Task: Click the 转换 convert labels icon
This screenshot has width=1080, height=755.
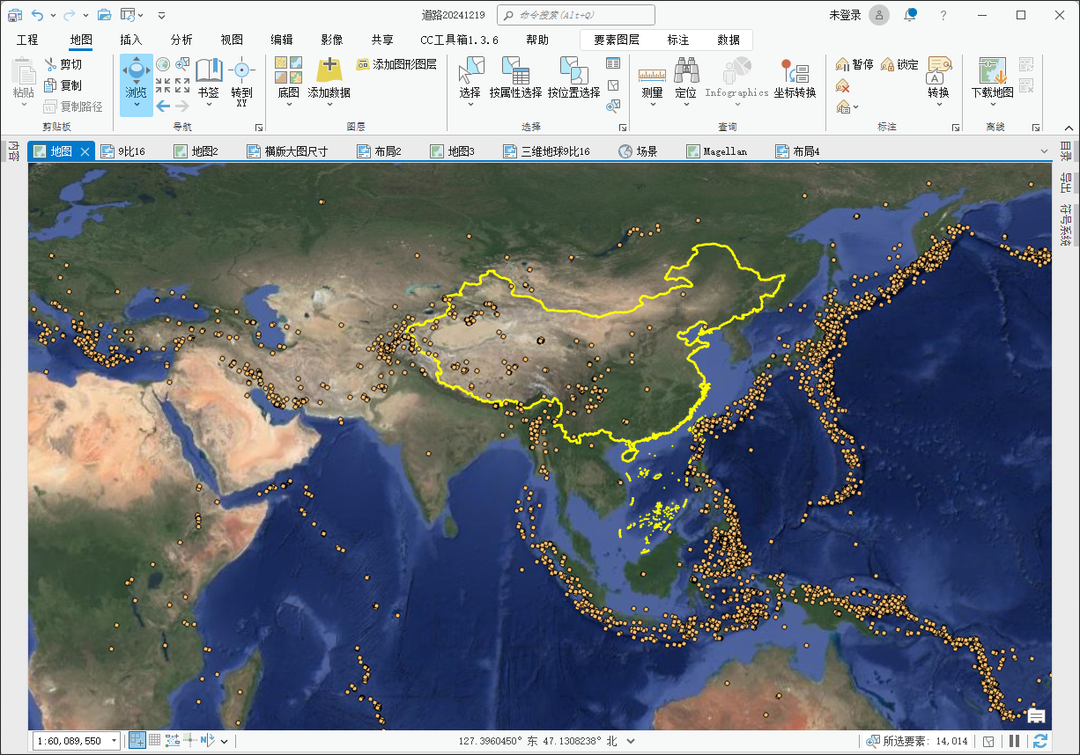Action: [939, 71]
